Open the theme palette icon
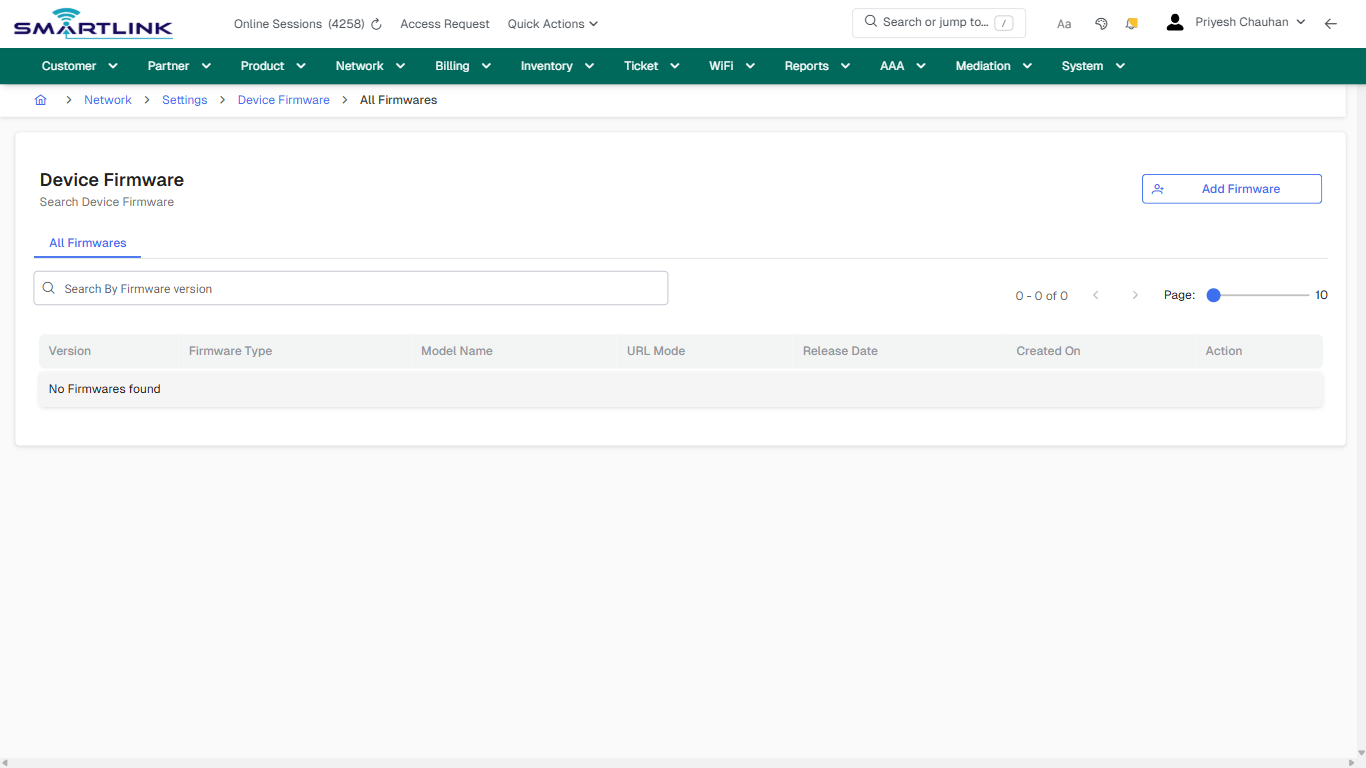Viewport: 1366px width, 768px height. (x=1101, y=23)
